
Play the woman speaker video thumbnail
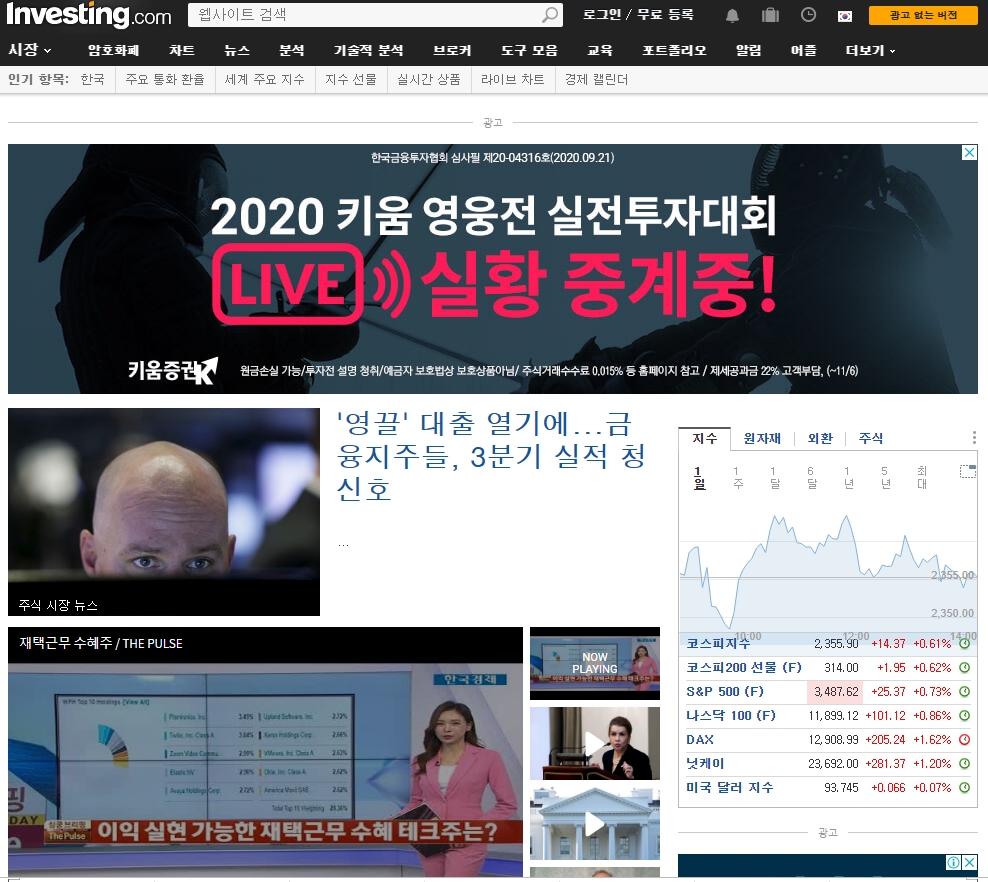pyautogui.click(x=595, y=743)
